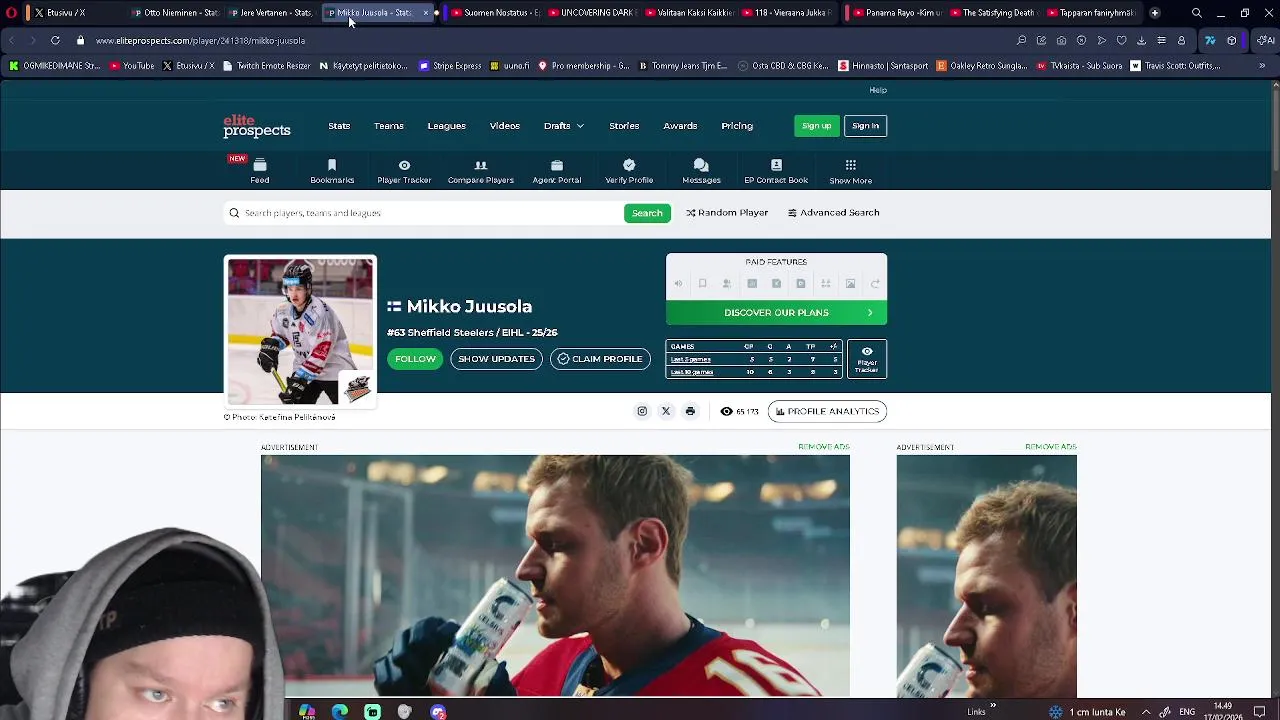Click the X (Twitter) share icon
The height and width of the screenshot is (720, 1280).
click(666, 411)
